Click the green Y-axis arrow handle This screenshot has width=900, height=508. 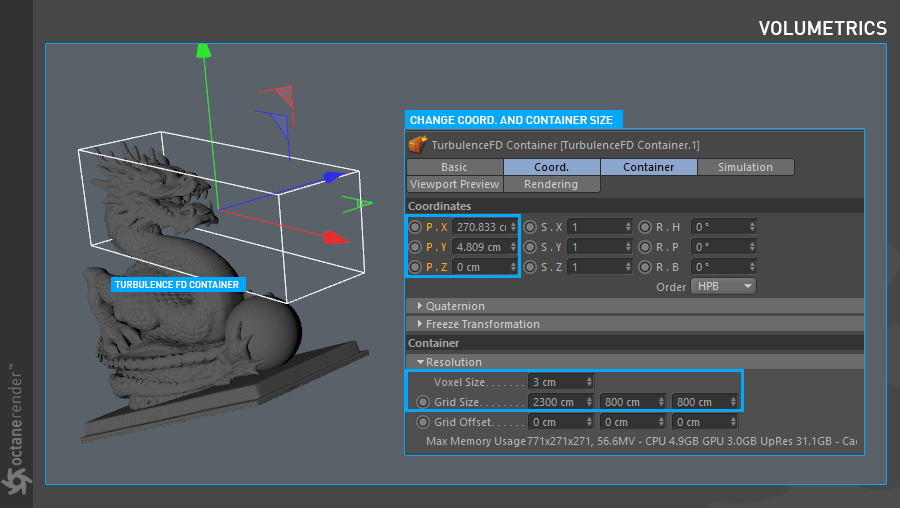pyautogui.click(x=203, y=49)
